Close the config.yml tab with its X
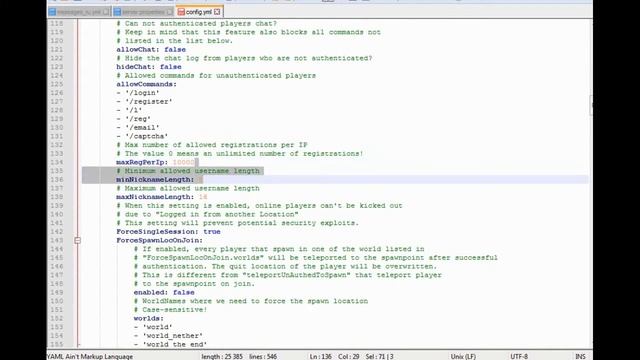The width and height of the screenshot is (640, 360). [x=217, y=12]
